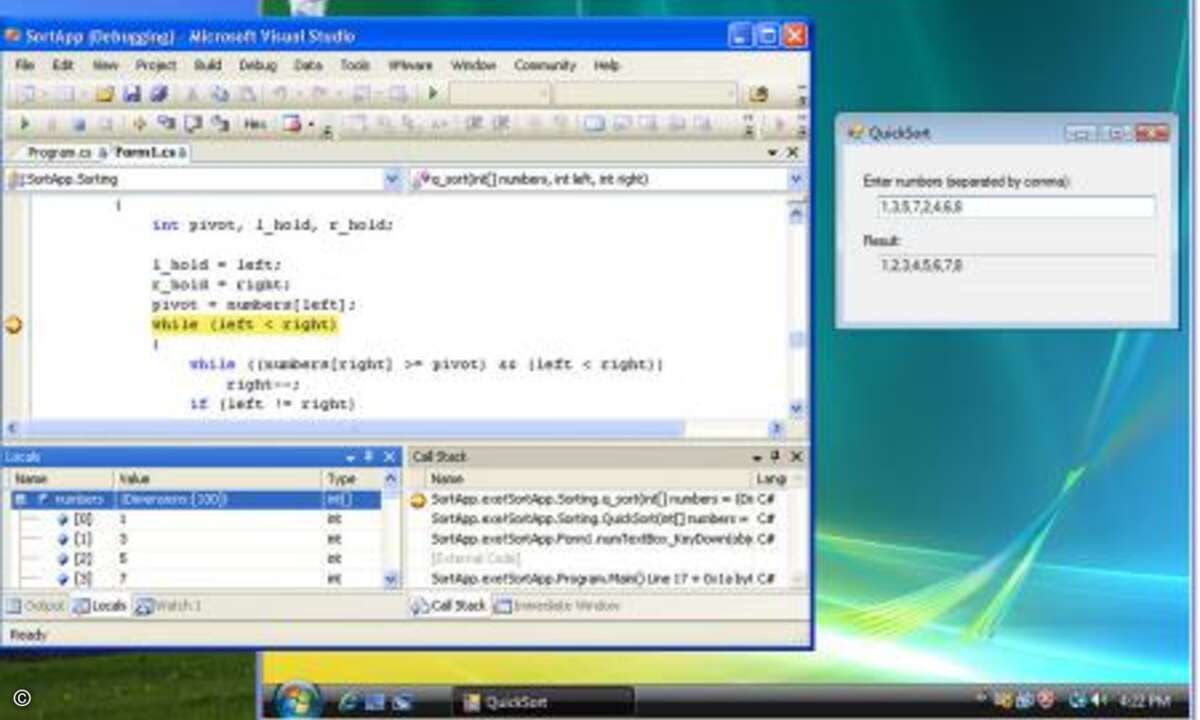Switch to the Program.cs tab

click(58, 153)
